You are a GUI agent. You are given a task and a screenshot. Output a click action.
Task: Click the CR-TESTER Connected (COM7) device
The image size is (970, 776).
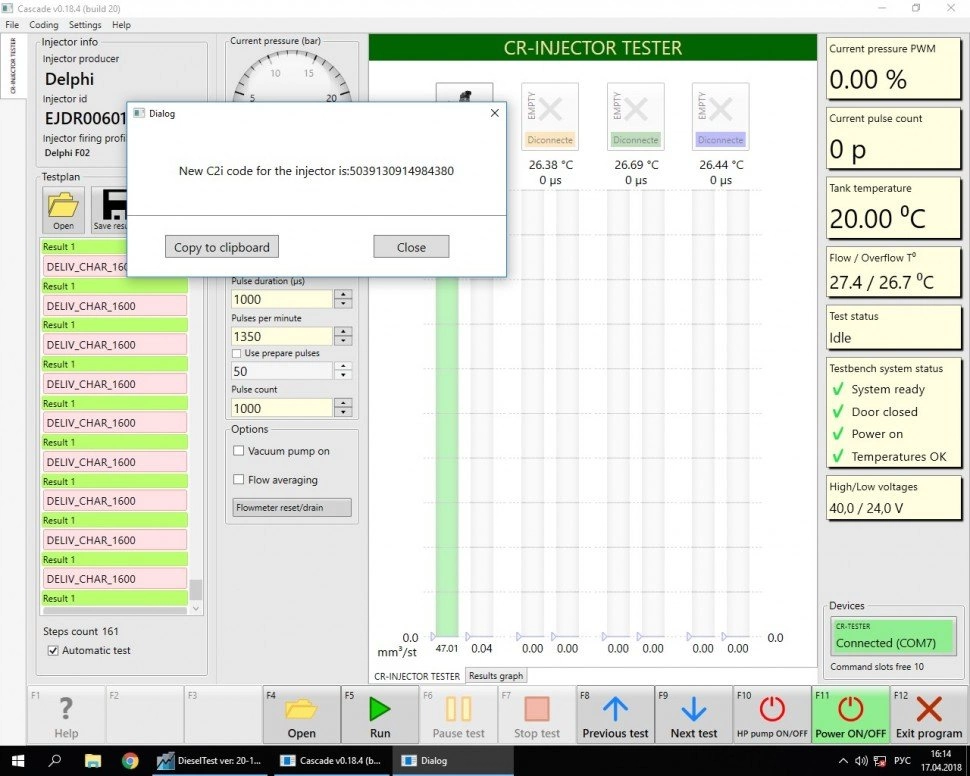pyautogui.click(x=893, y=637)
